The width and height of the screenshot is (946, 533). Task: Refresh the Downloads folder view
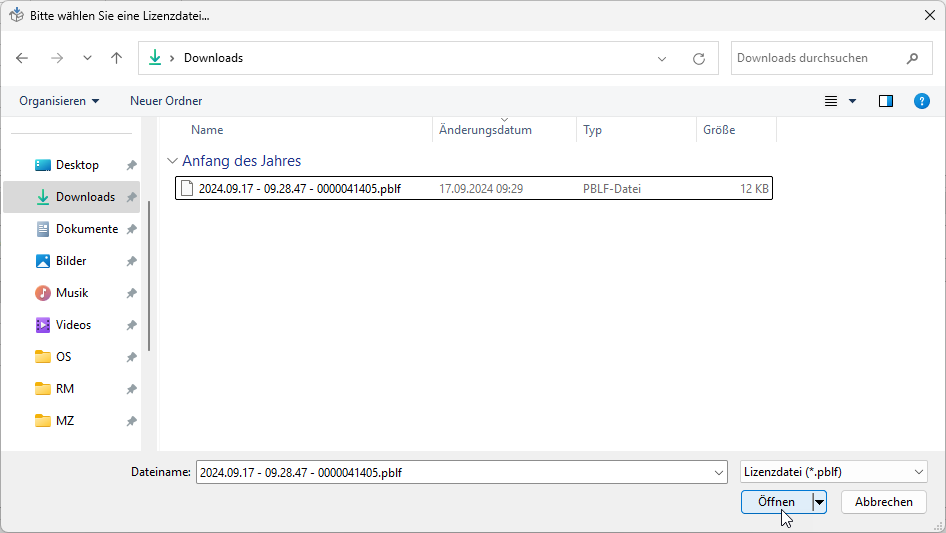pos(699,58)
